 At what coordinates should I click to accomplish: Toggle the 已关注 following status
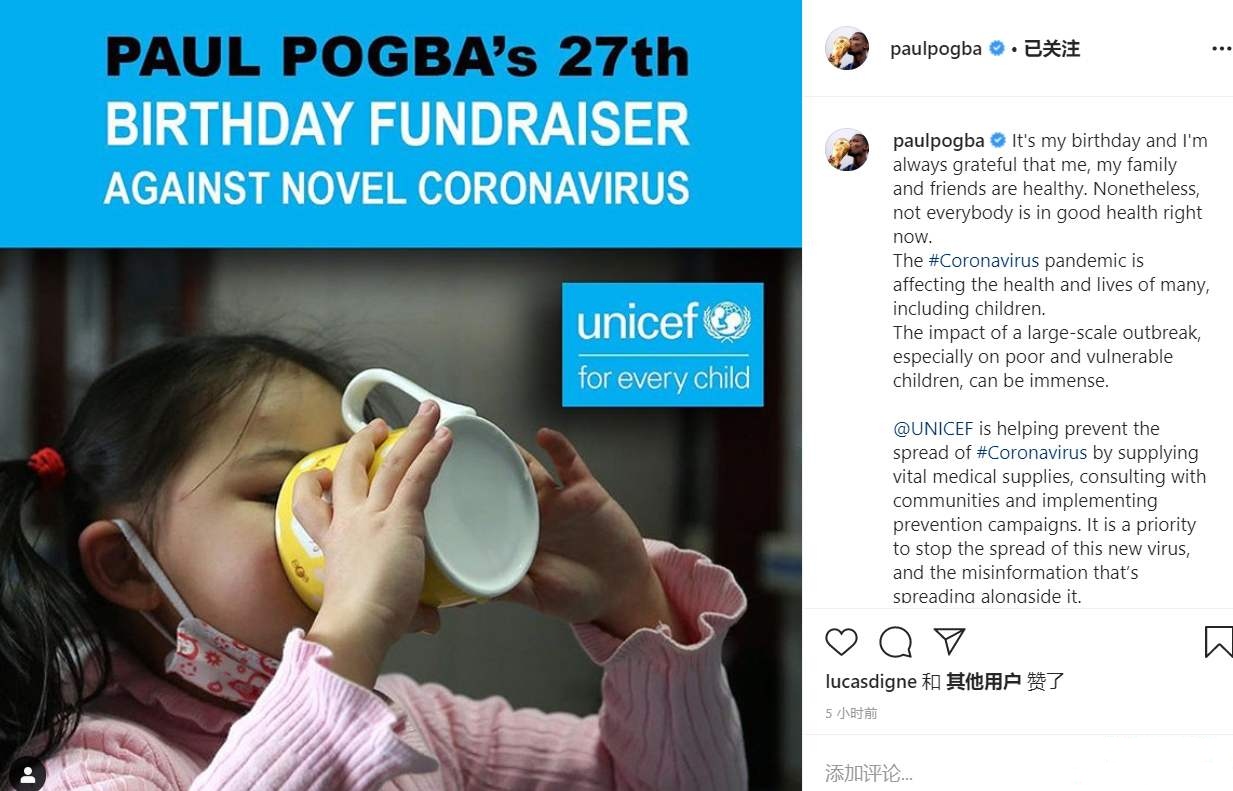[x=1052, y=48]
